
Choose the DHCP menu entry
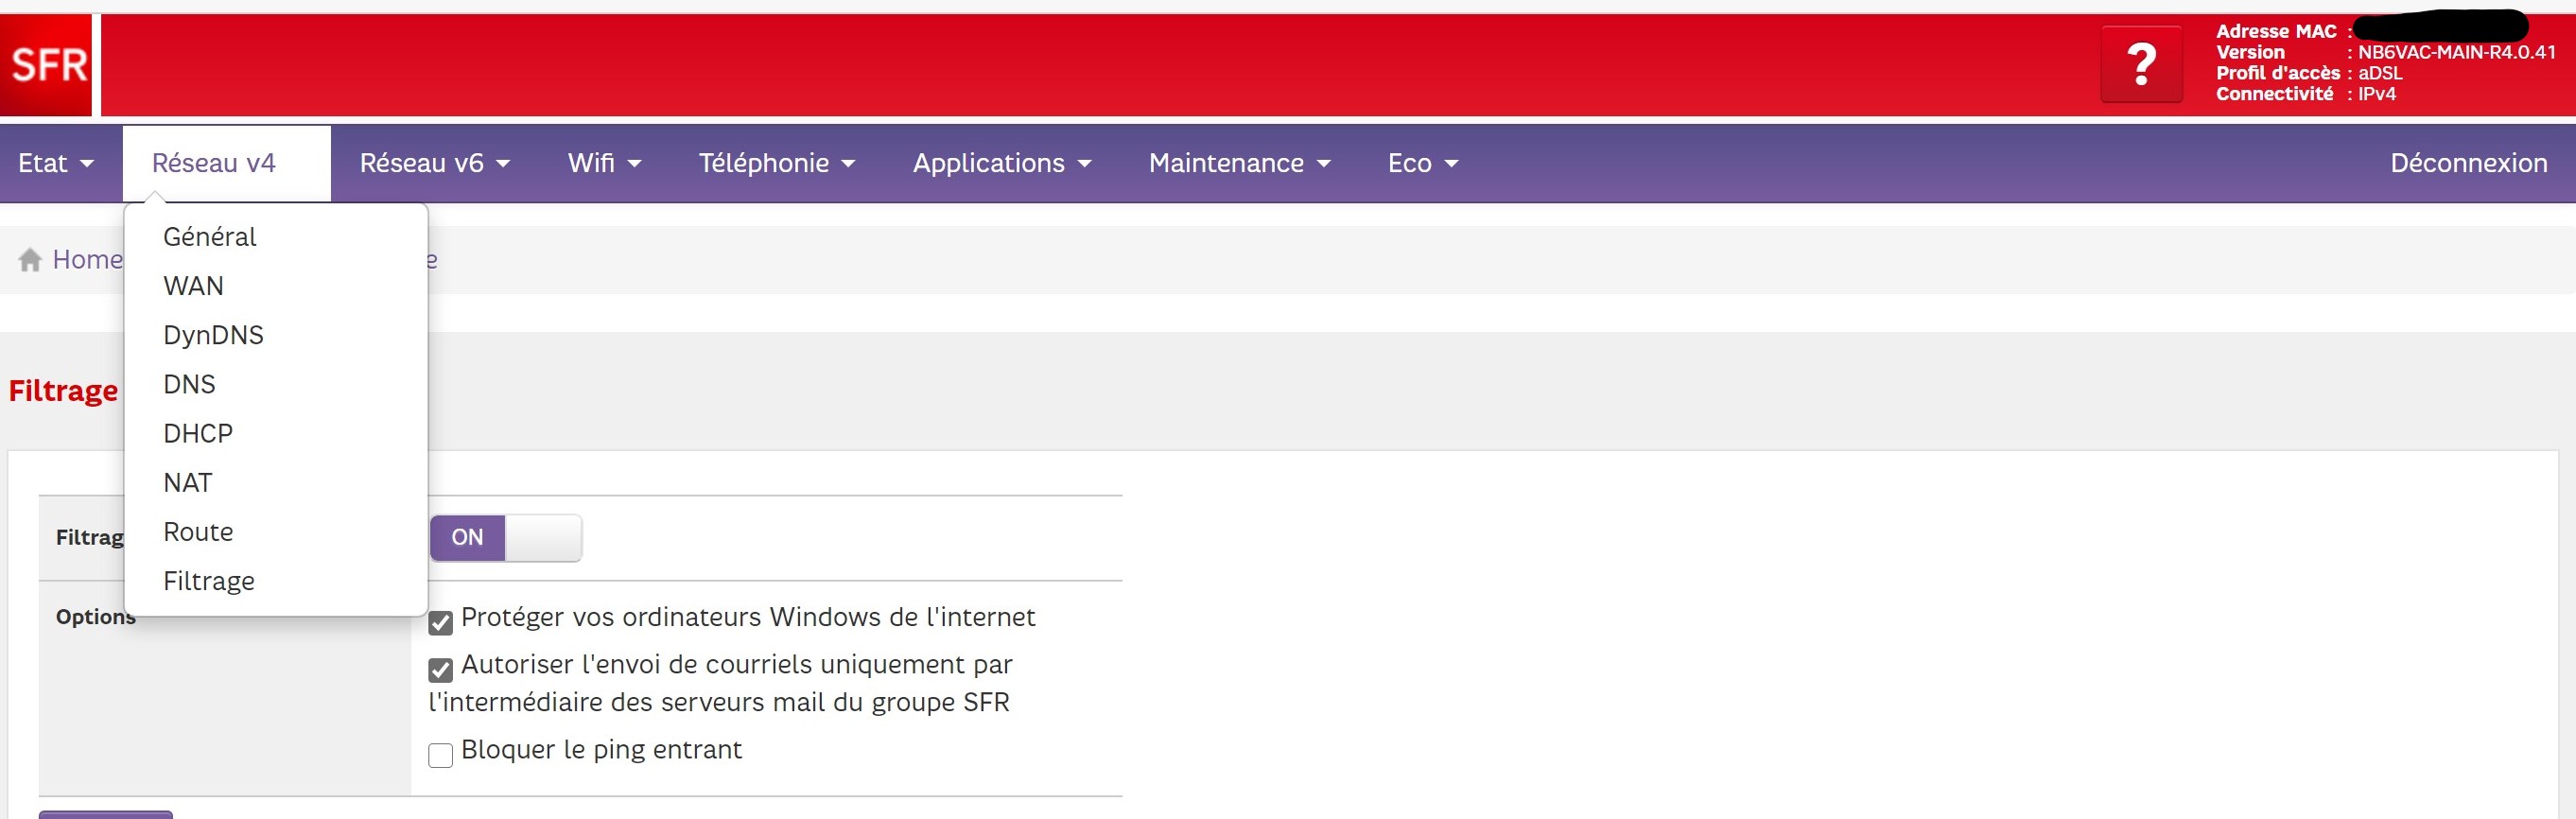pyautogui.click(x=198, y=434)
